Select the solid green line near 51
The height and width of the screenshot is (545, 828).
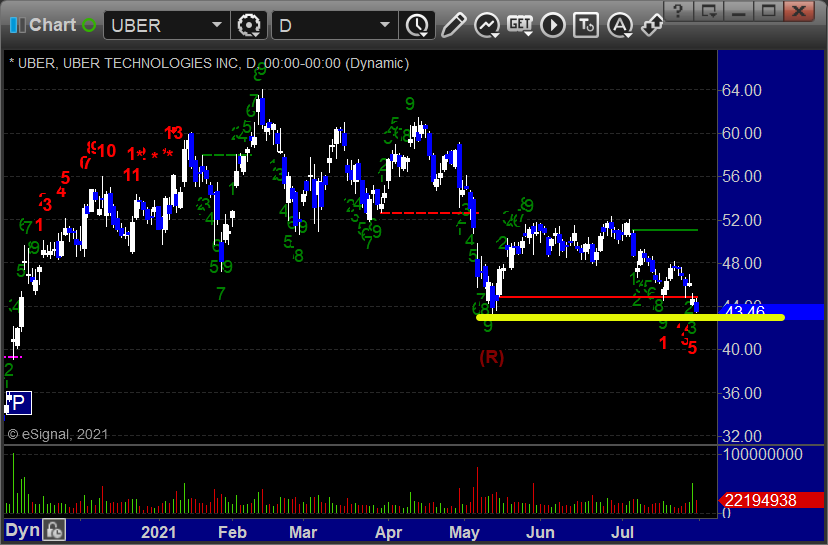pos(665,230)
